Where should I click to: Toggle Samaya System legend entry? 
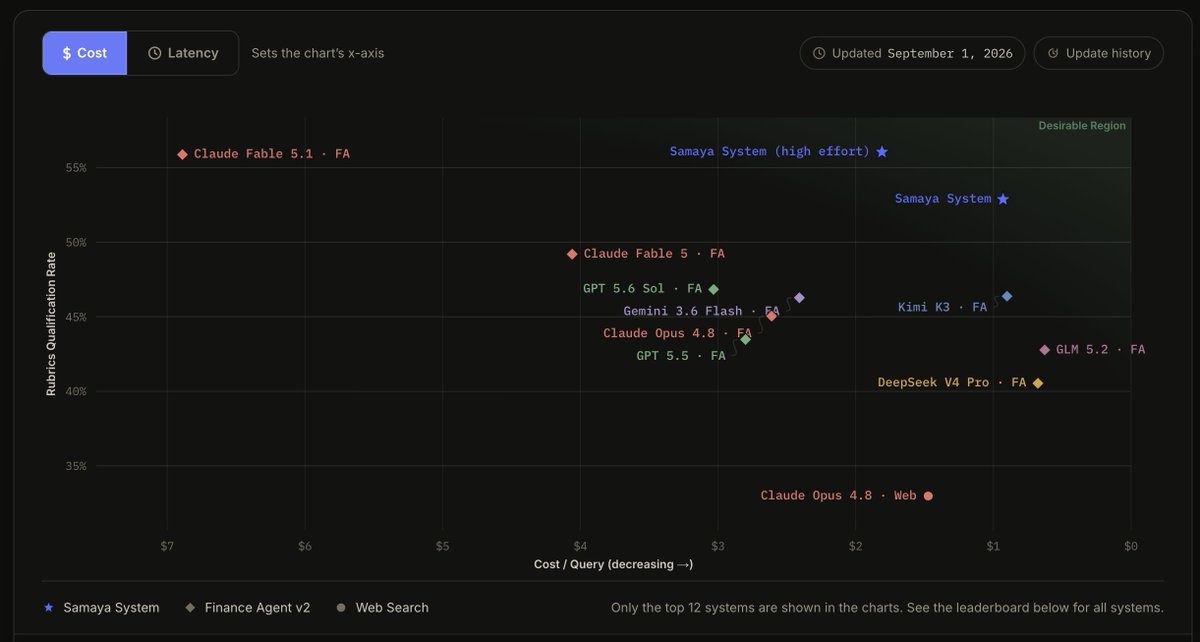coord(101,607)
